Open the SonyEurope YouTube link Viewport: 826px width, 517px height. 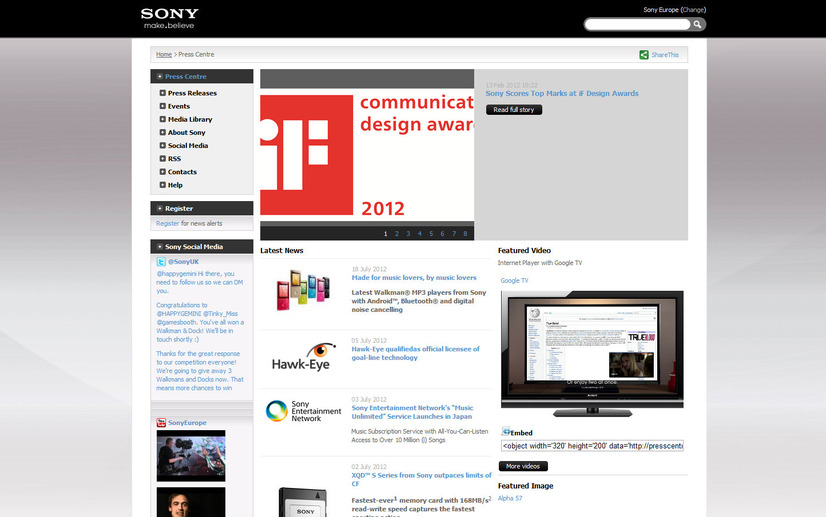187,423
